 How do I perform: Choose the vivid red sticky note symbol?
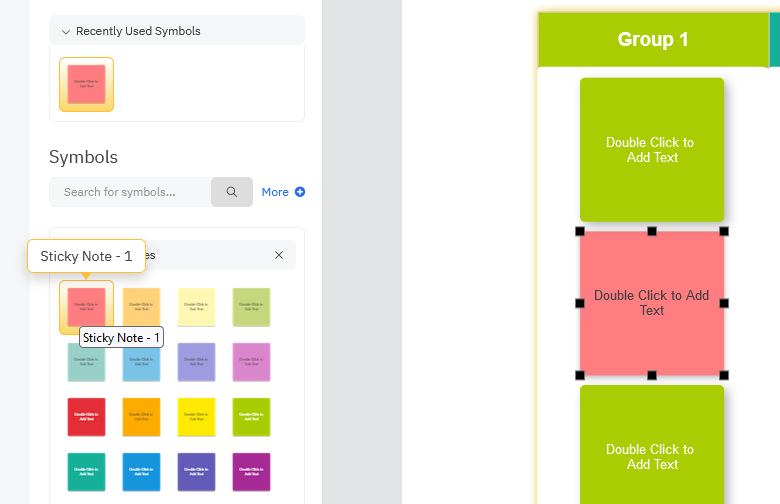(86, 416)
